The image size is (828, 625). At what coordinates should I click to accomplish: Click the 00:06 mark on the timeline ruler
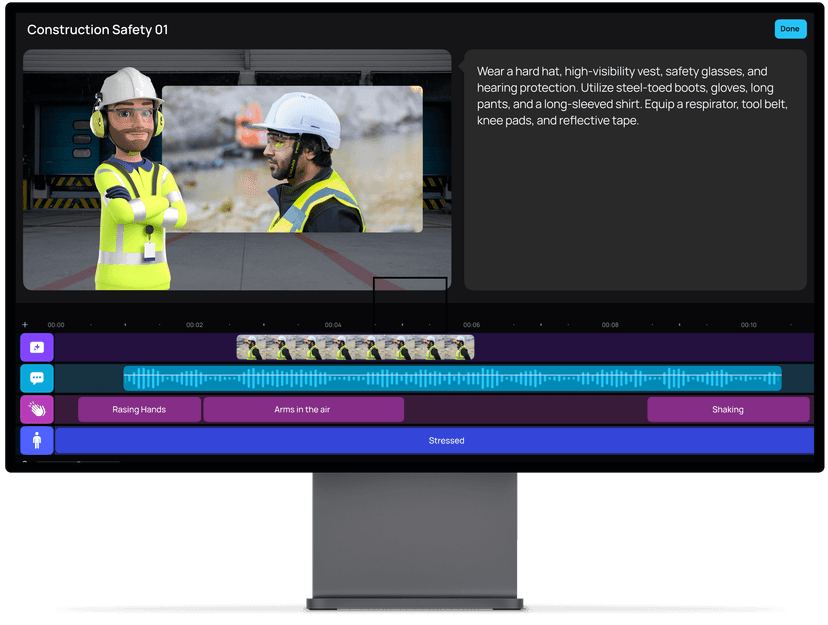pos(471,324)
